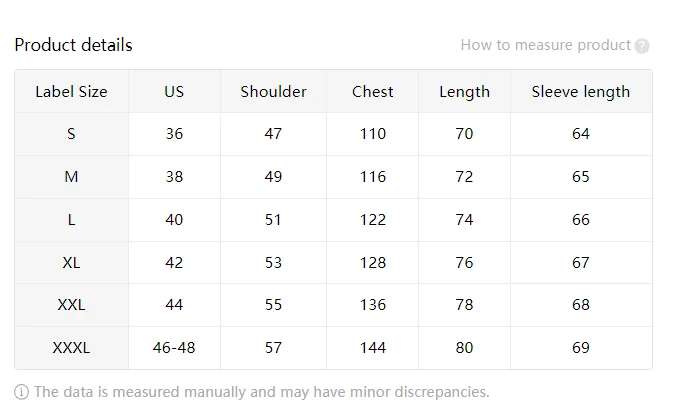Click the Length column header
This screenshot has width=677, height=417.
464,91
